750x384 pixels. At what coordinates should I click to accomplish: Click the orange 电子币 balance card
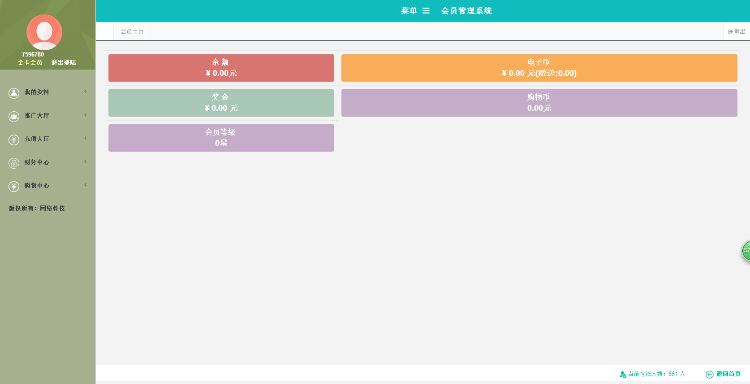click(x=539, y=68)
